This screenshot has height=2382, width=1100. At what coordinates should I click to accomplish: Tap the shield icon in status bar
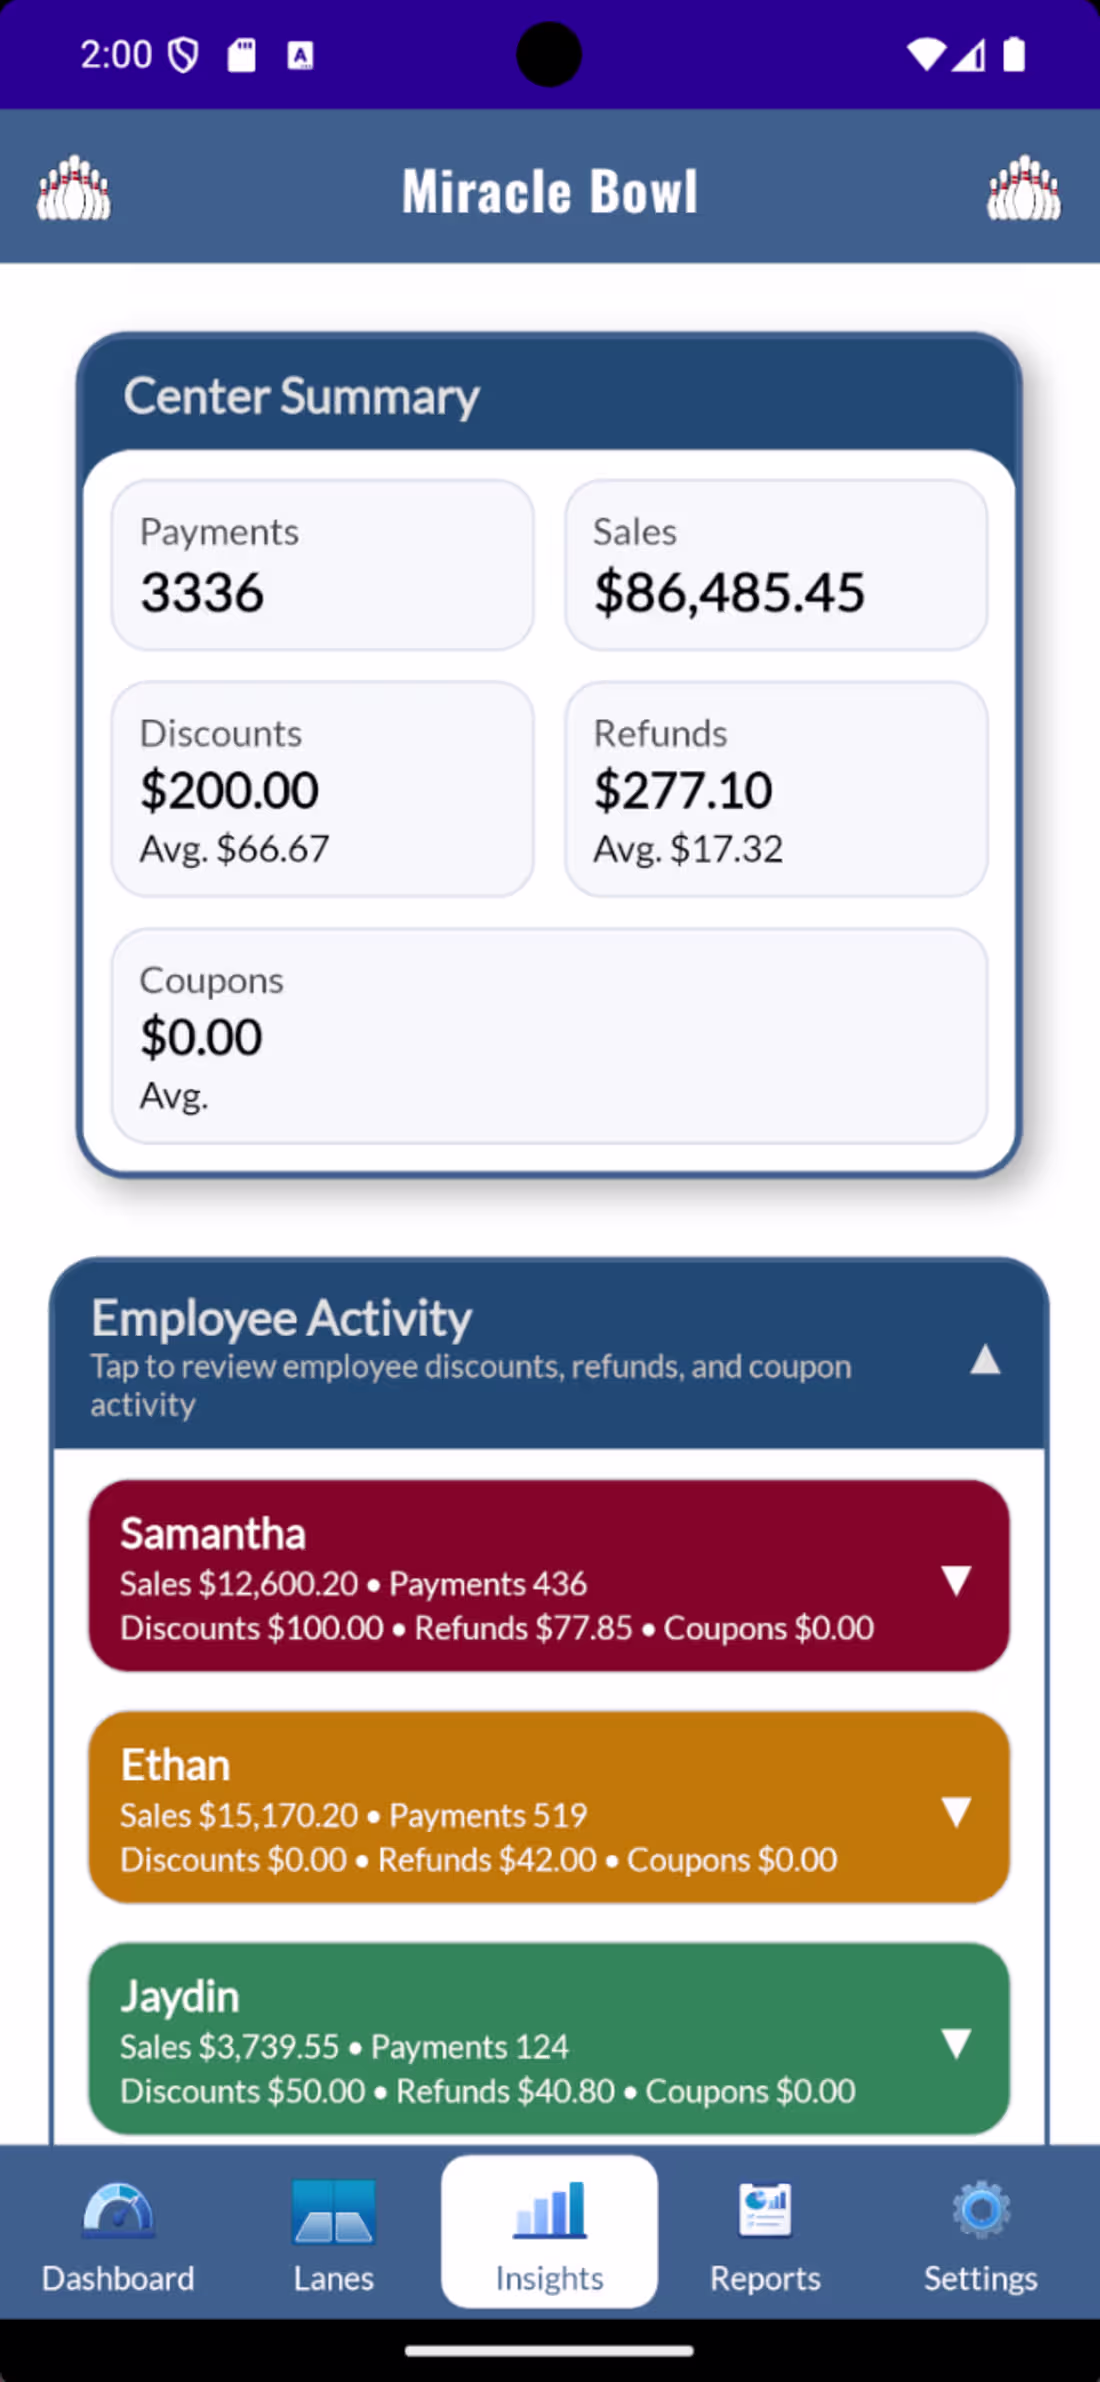[183, 55]
